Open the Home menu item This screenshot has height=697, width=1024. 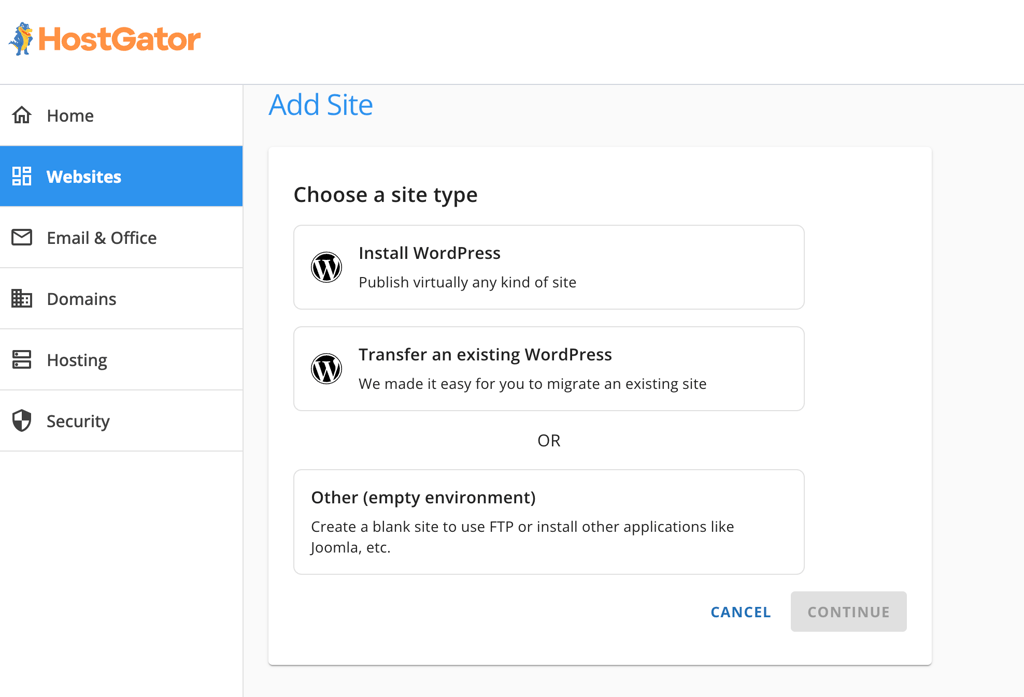(121, 115)
